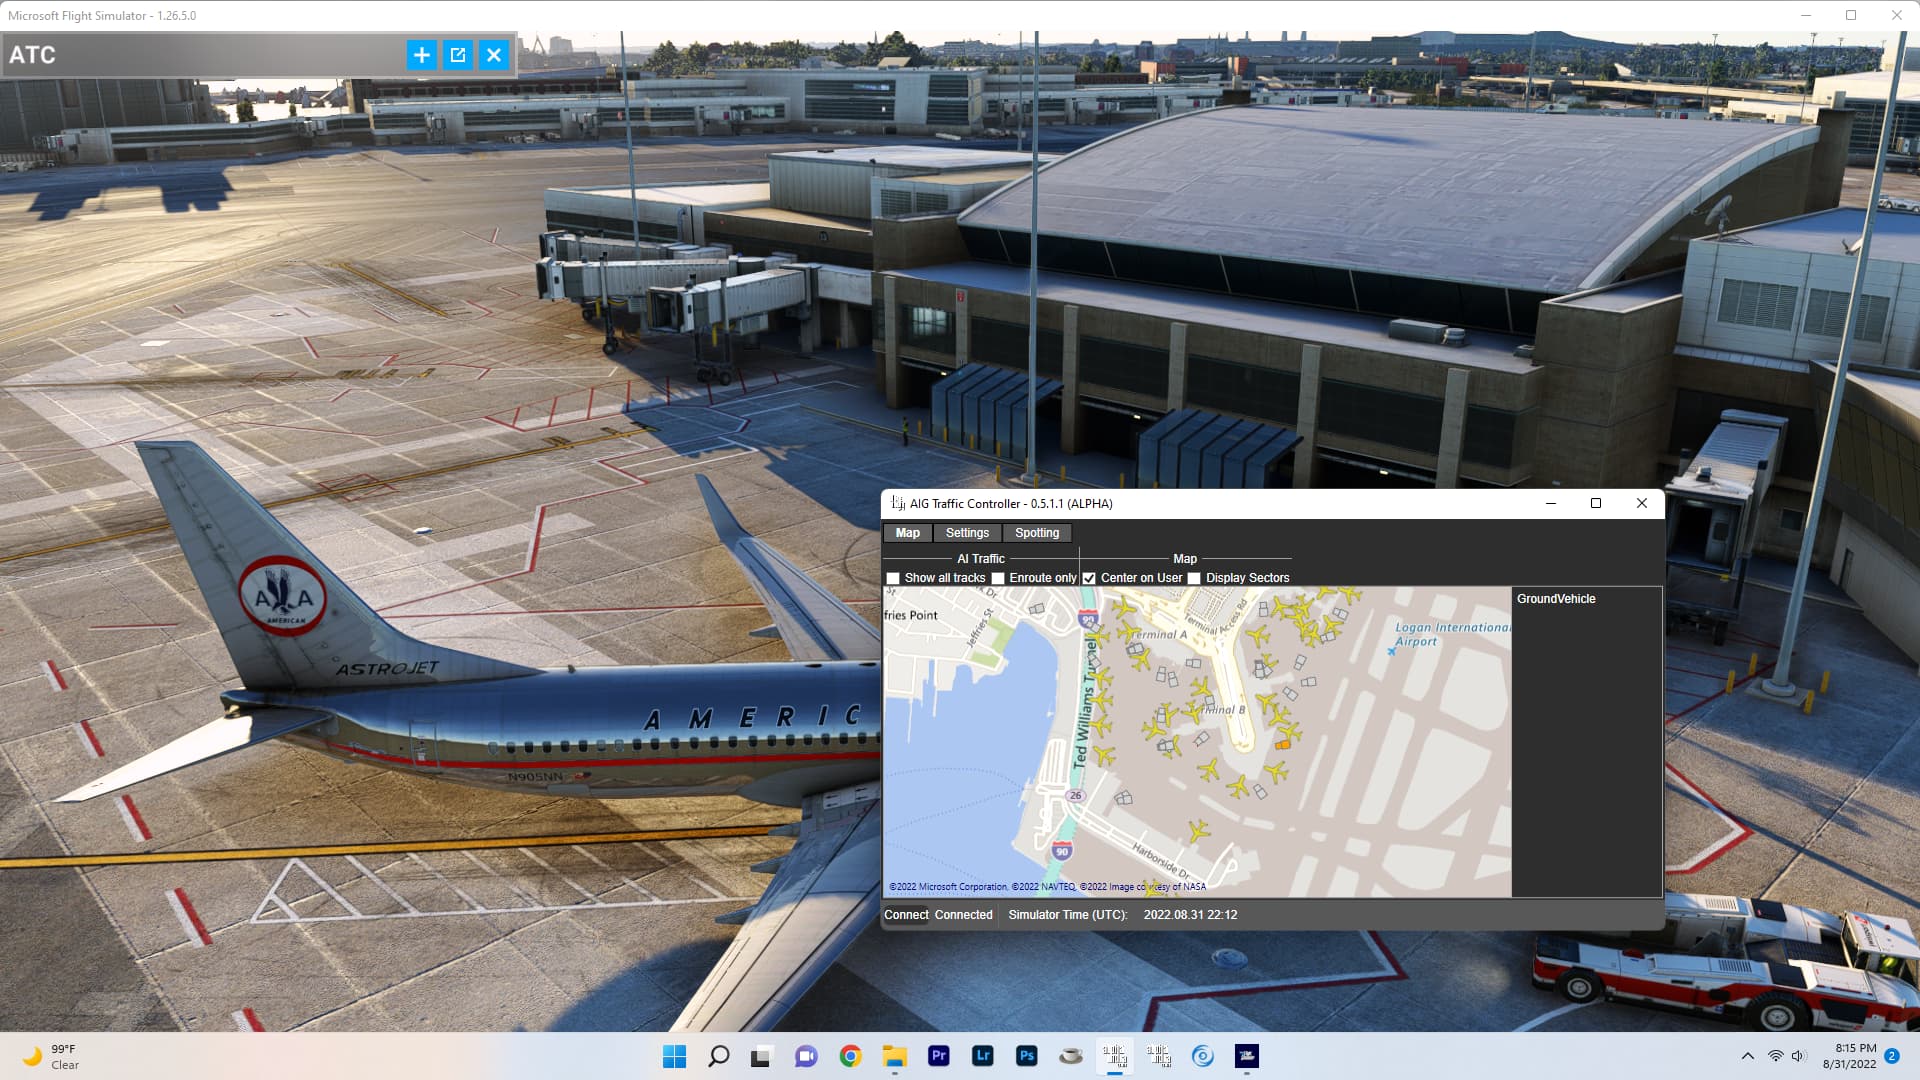This screenshot has height=1080, width=1920.
Task: Click the Connected status text
Action: 963,915
